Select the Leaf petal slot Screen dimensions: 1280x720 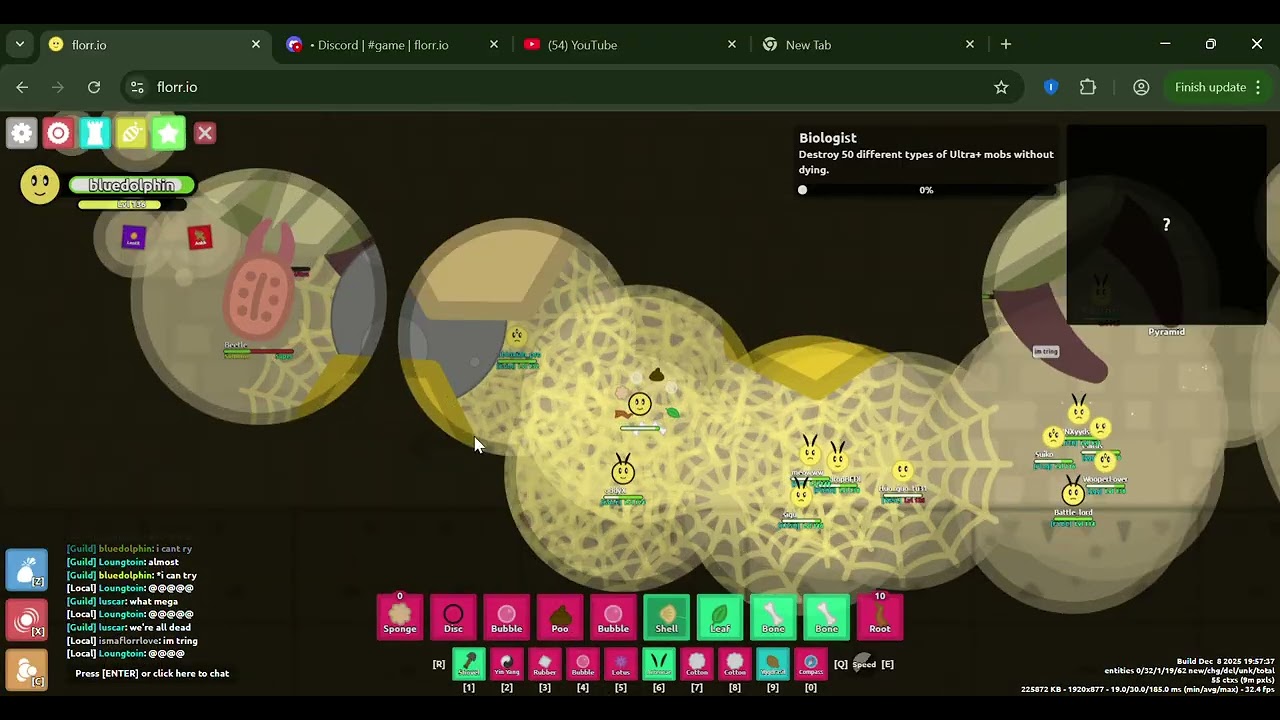(x=720, y=616)
